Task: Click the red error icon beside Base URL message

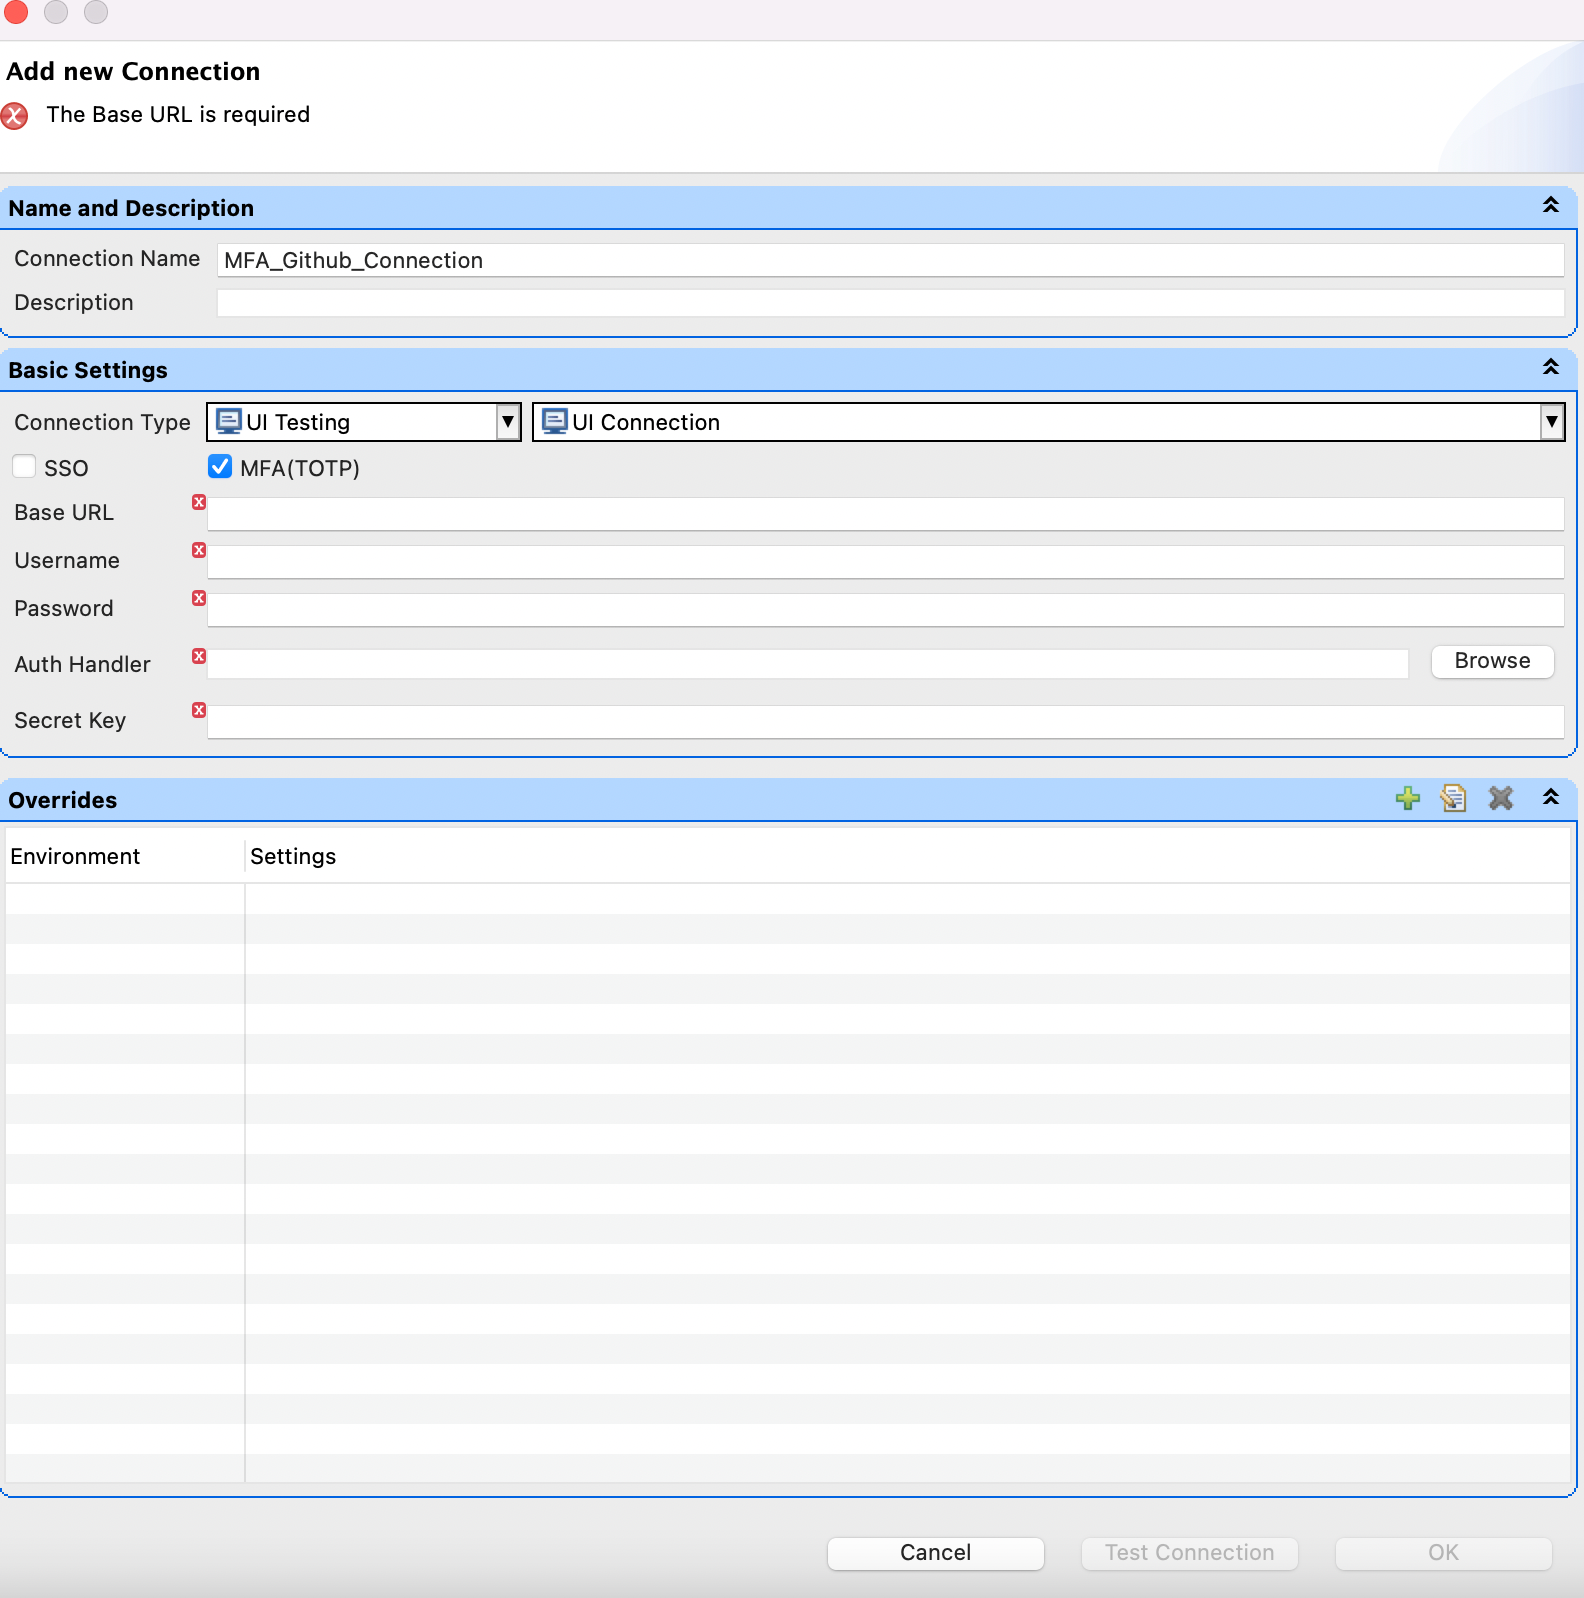Action: point(14,116)
